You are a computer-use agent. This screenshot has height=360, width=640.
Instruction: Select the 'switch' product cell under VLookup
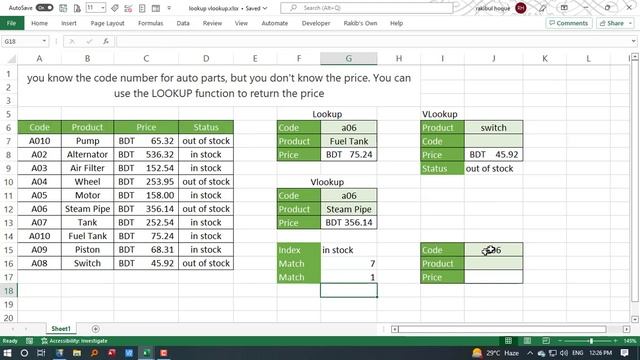[493, 128]
